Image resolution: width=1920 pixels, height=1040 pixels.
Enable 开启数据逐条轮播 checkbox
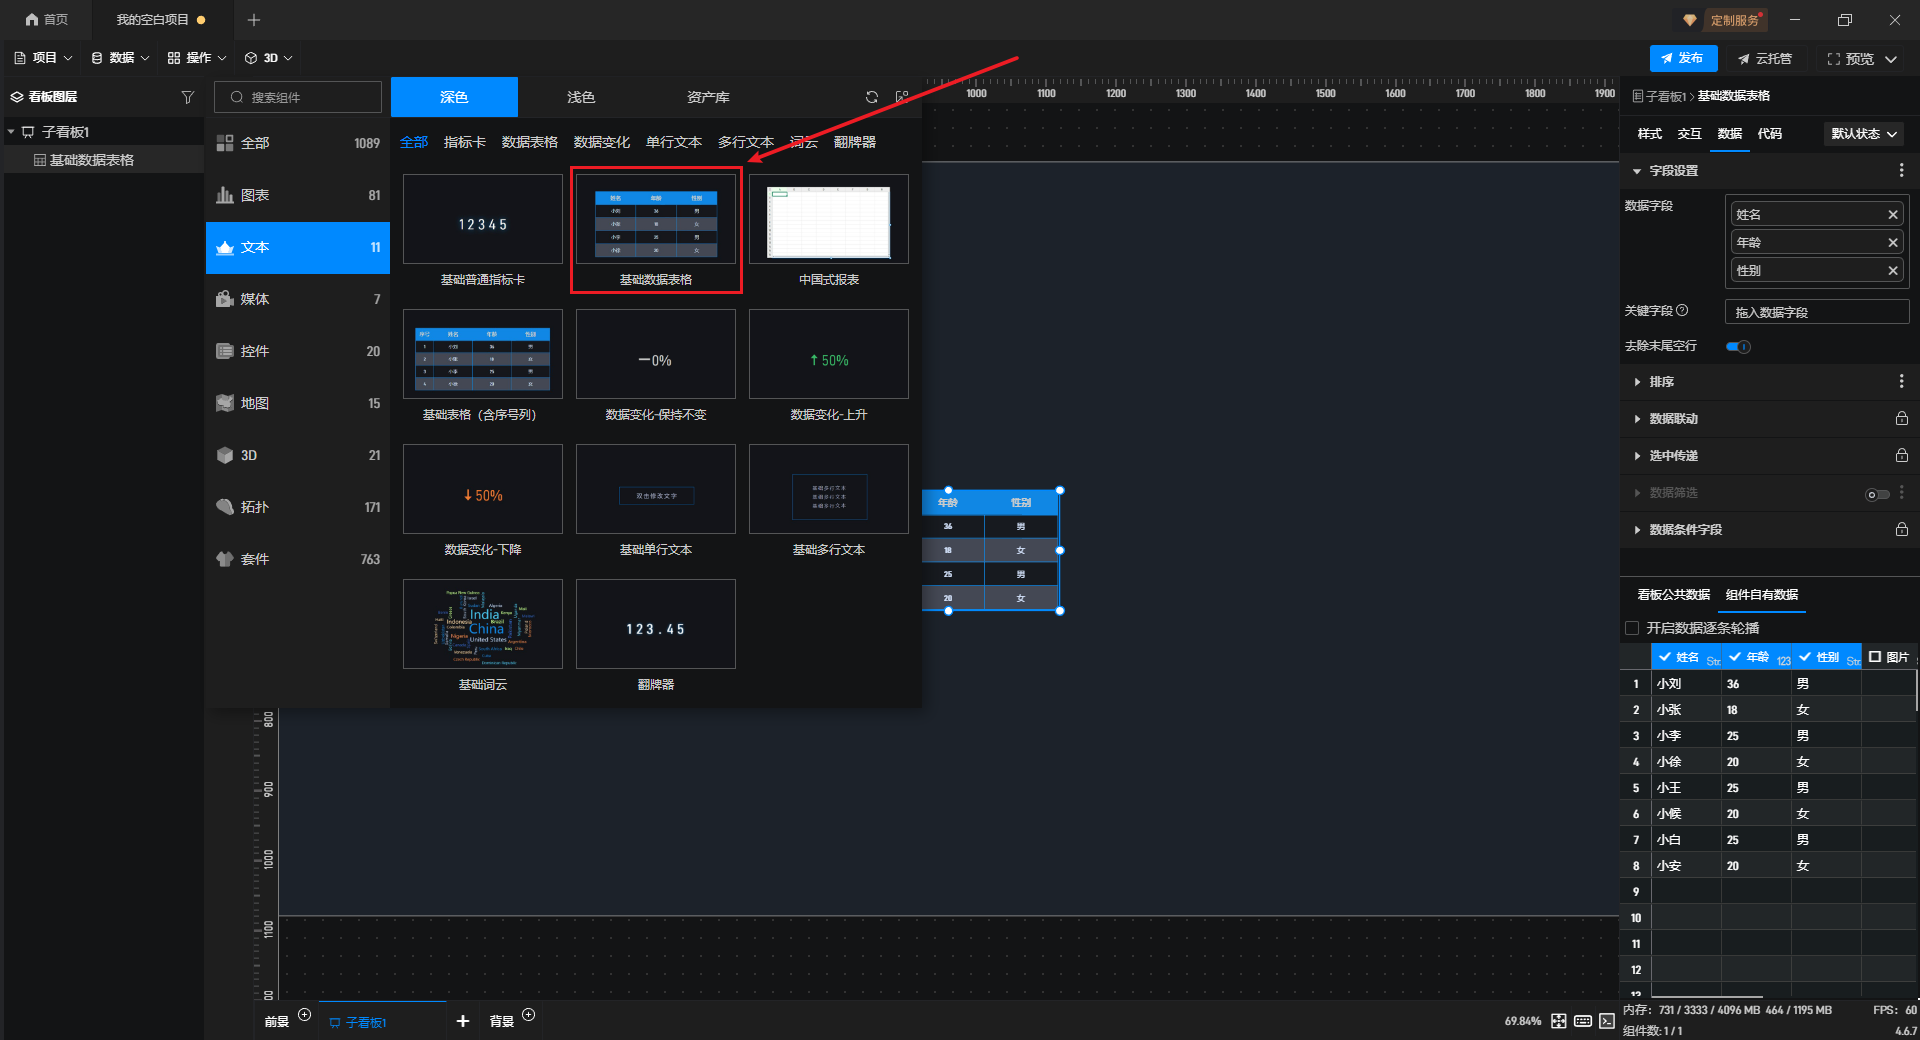(x=1632, y=628)
